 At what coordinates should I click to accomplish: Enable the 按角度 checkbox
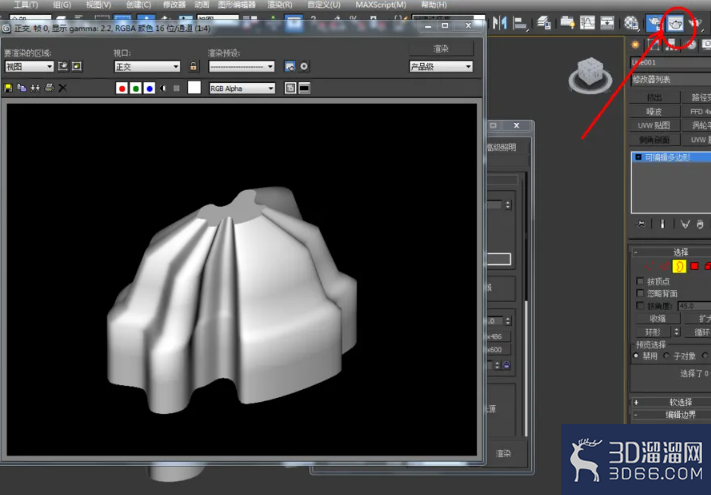pos(640,306)
